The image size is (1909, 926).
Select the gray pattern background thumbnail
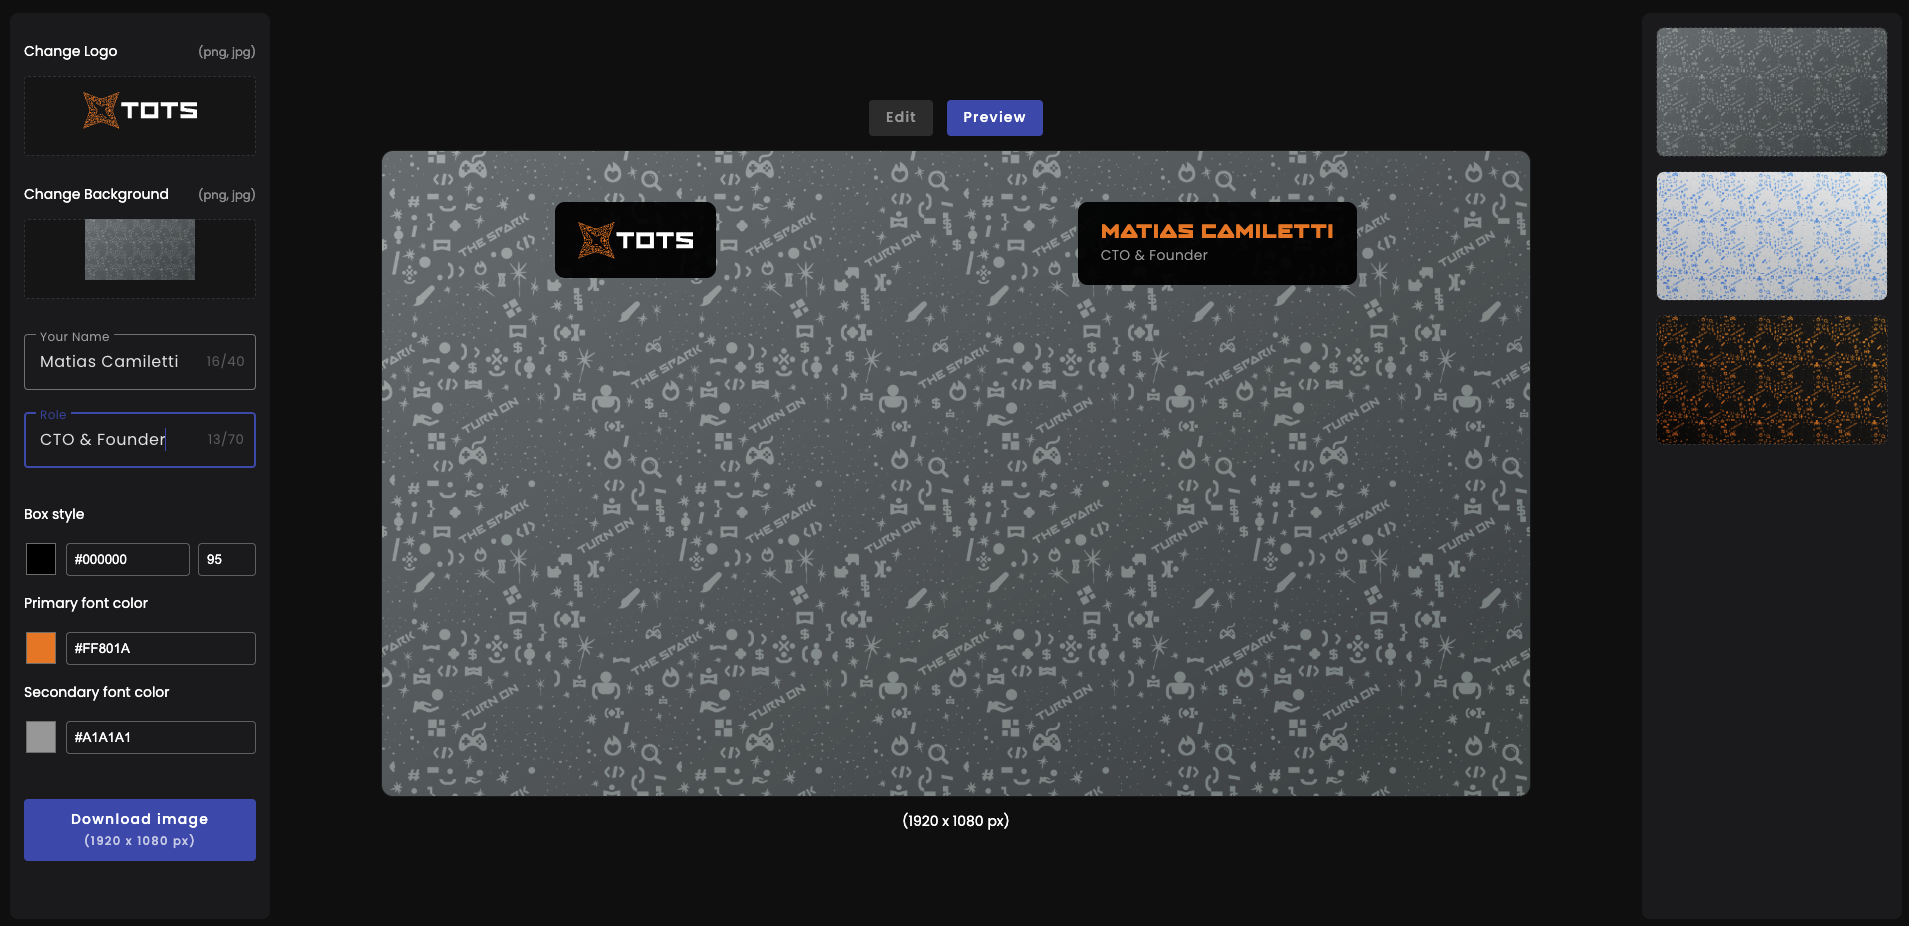pyautogui.click(x=1771, y=92)
